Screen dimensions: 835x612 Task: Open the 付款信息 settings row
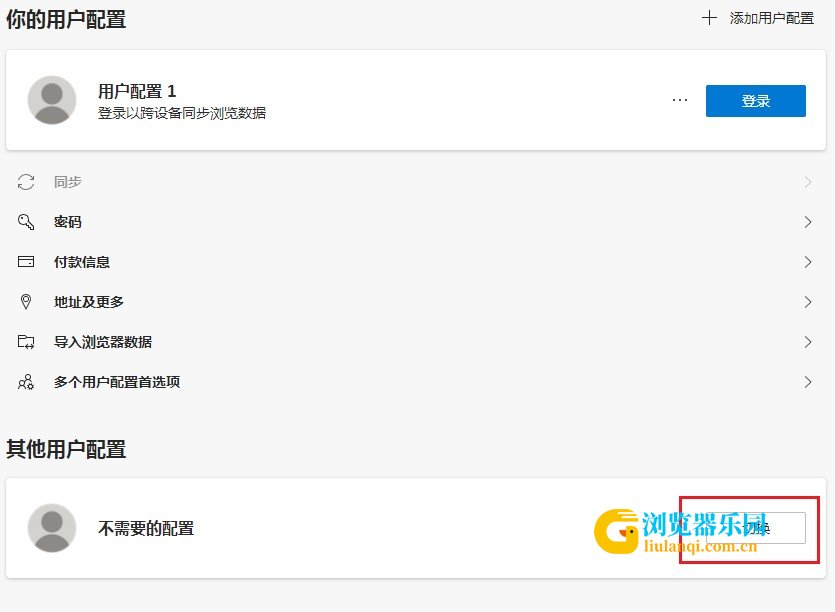415,262
